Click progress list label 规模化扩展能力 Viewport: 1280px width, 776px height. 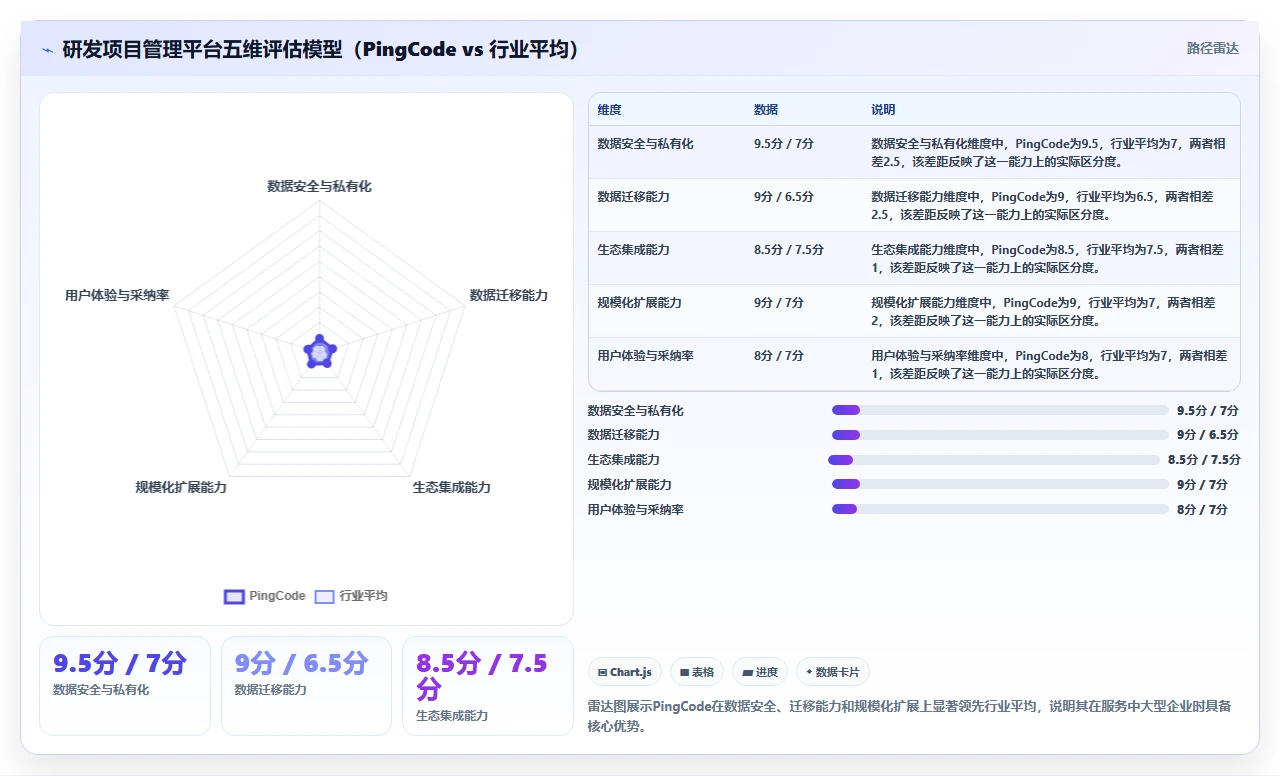coord(630,484)
